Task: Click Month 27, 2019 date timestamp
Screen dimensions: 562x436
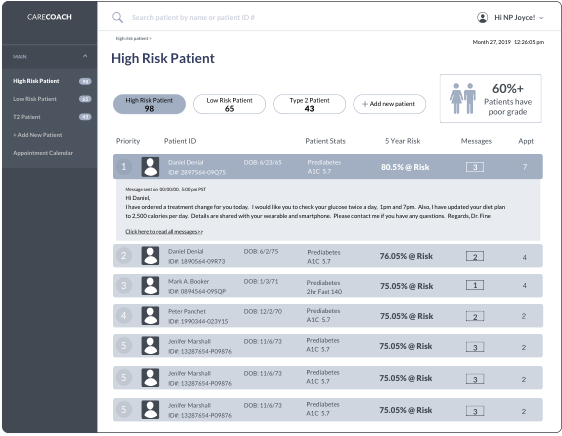Action: (x=508, y=42)
